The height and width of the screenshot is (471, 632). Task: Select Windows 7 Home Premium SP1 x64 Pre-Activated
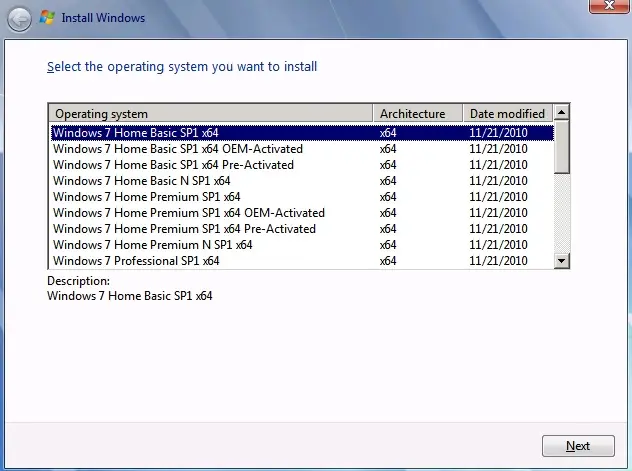pos(302,229)
